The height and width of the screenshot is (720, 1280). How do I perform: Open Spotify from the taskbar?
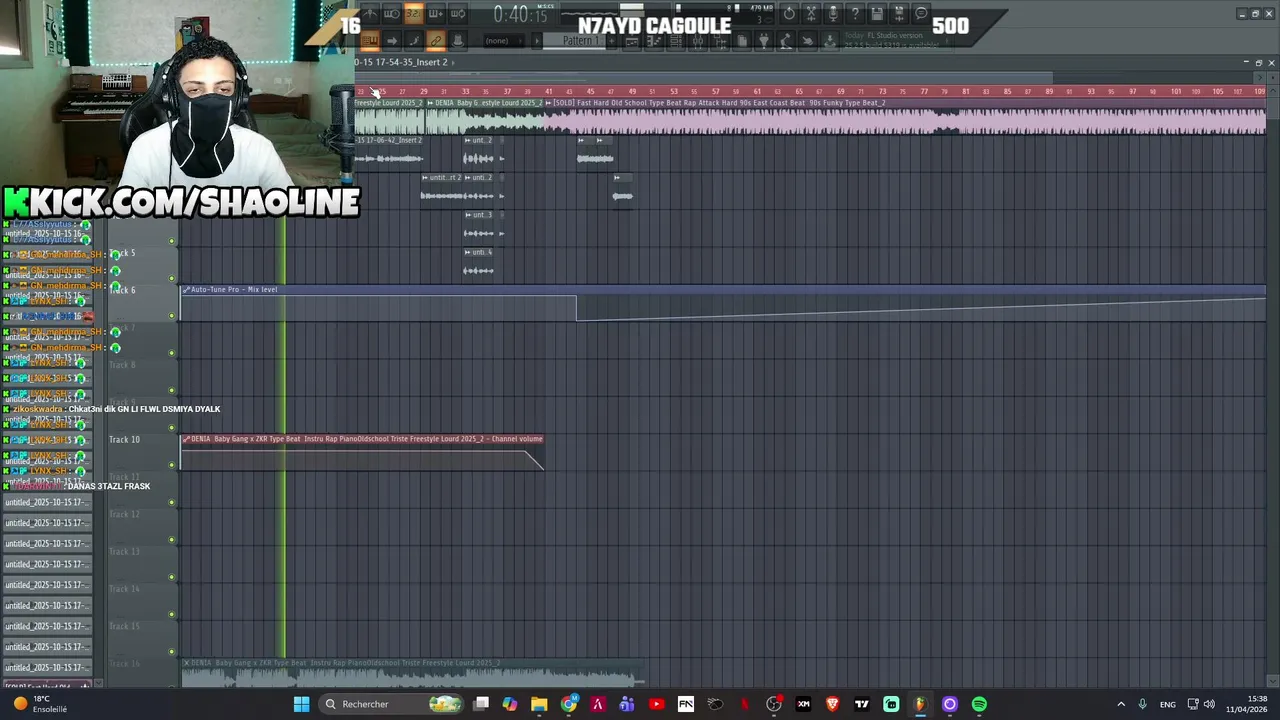coord(979,704)
